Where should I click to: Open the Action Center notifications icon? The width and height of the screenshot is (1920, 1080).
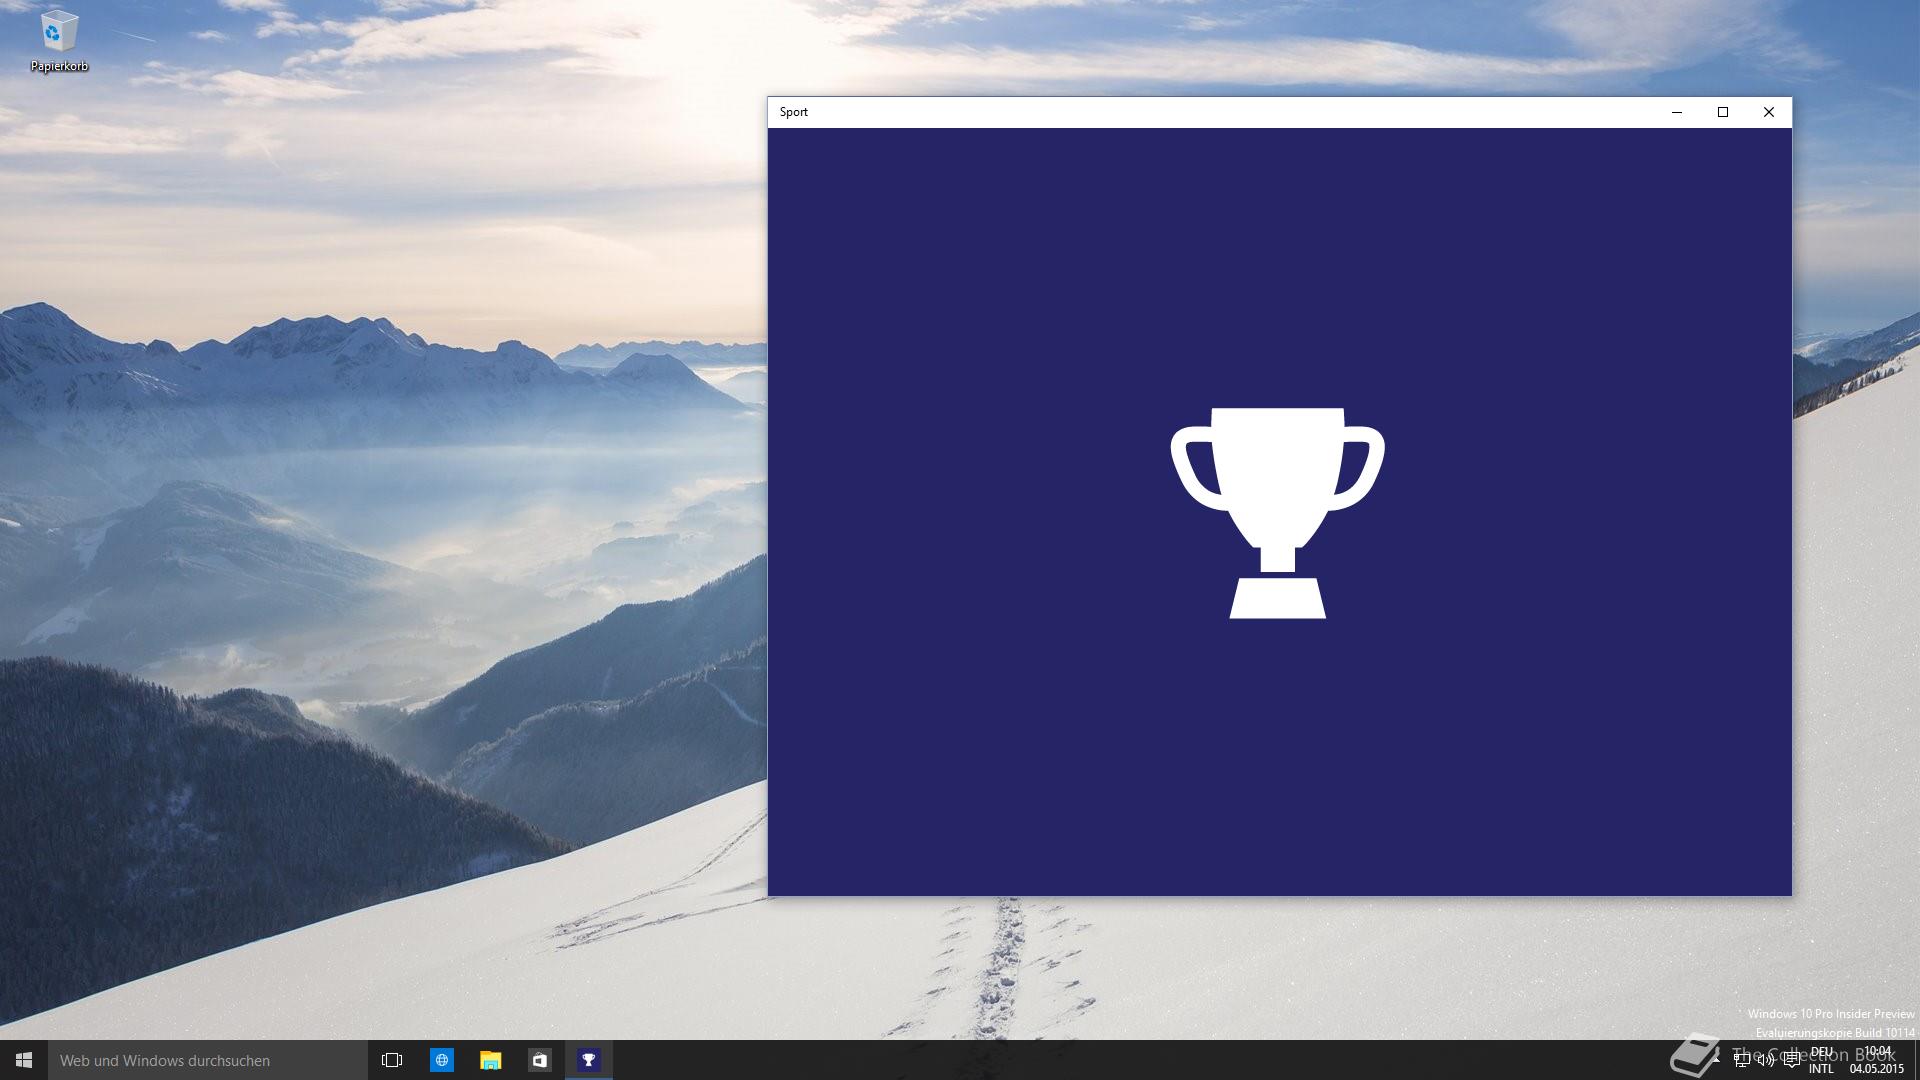(1791, 1060)
